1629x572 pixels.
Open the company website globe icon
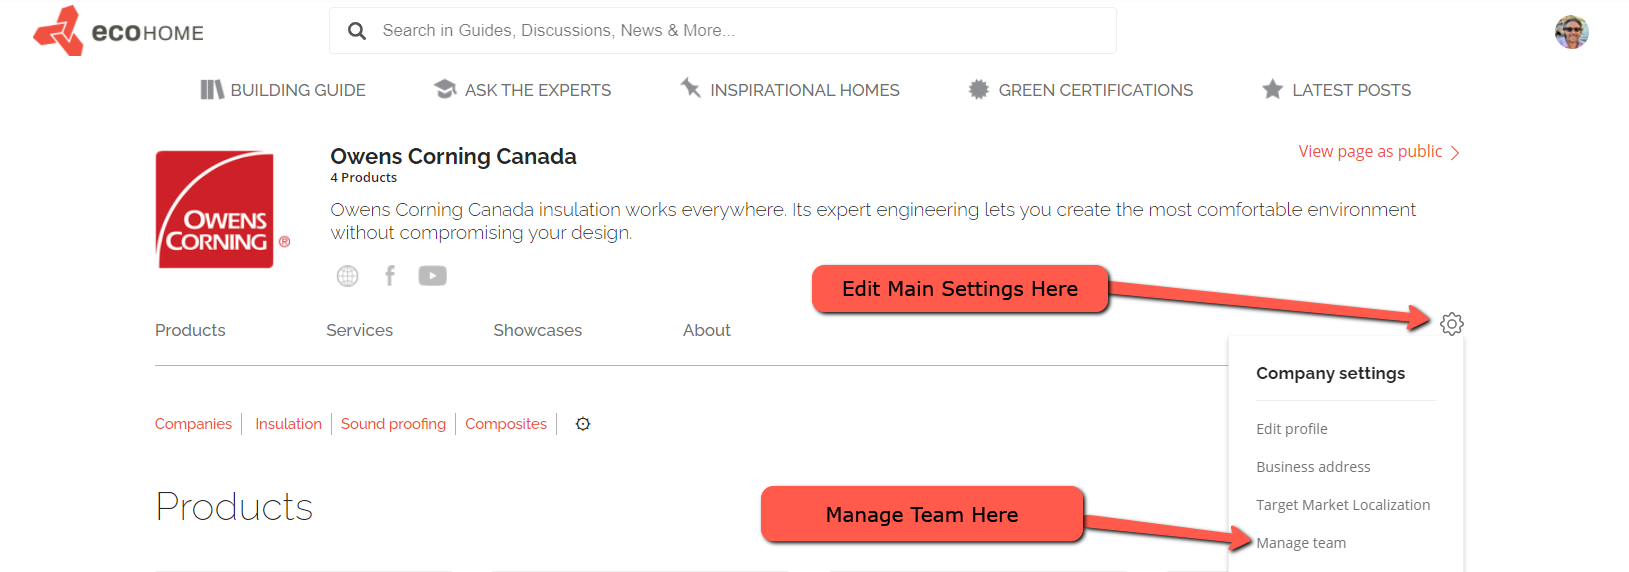[x=347, y=276]
